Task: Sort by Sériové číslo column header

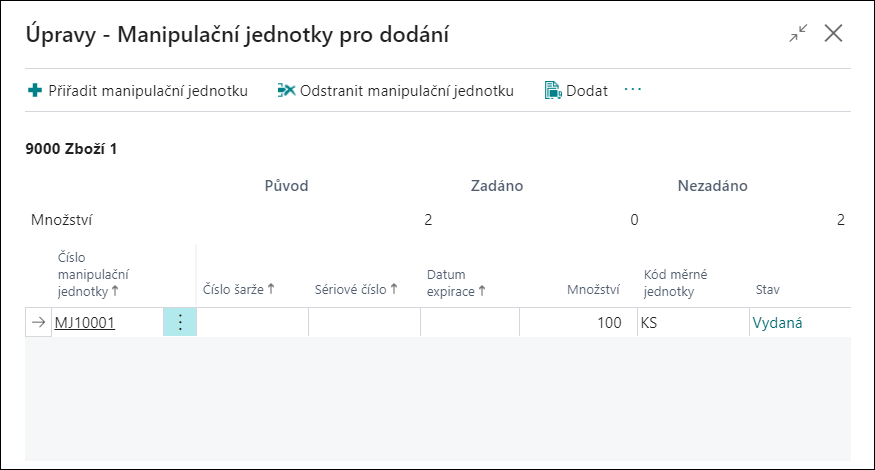Action: (355, 289)
